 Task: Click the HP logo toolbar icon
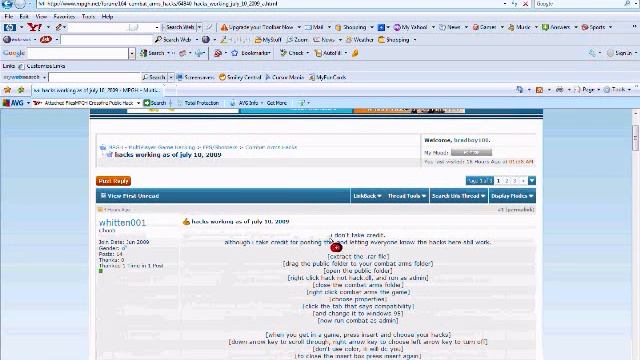tap(10, 27)
